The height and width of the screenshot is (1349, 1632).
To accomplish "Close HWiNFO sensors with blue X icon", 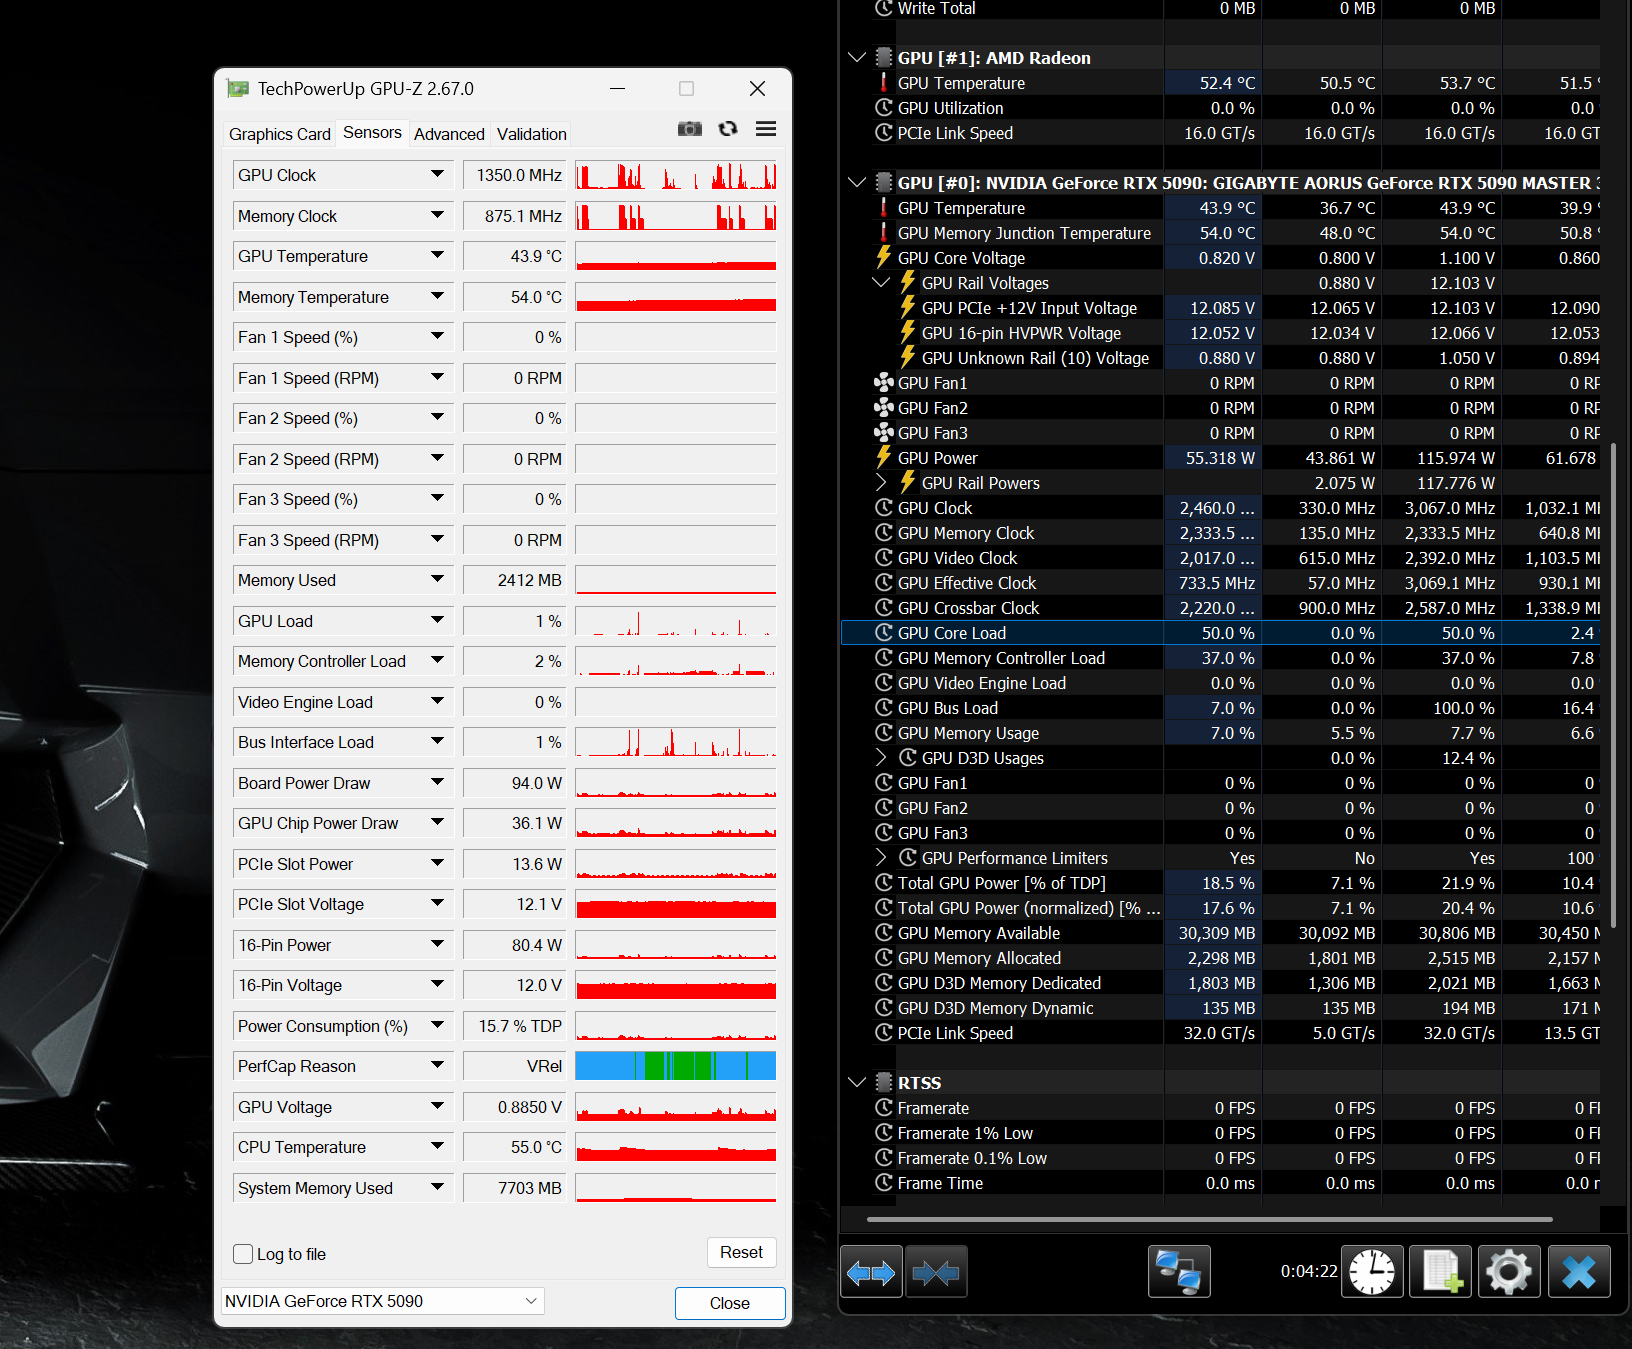I will 1579,1272.
